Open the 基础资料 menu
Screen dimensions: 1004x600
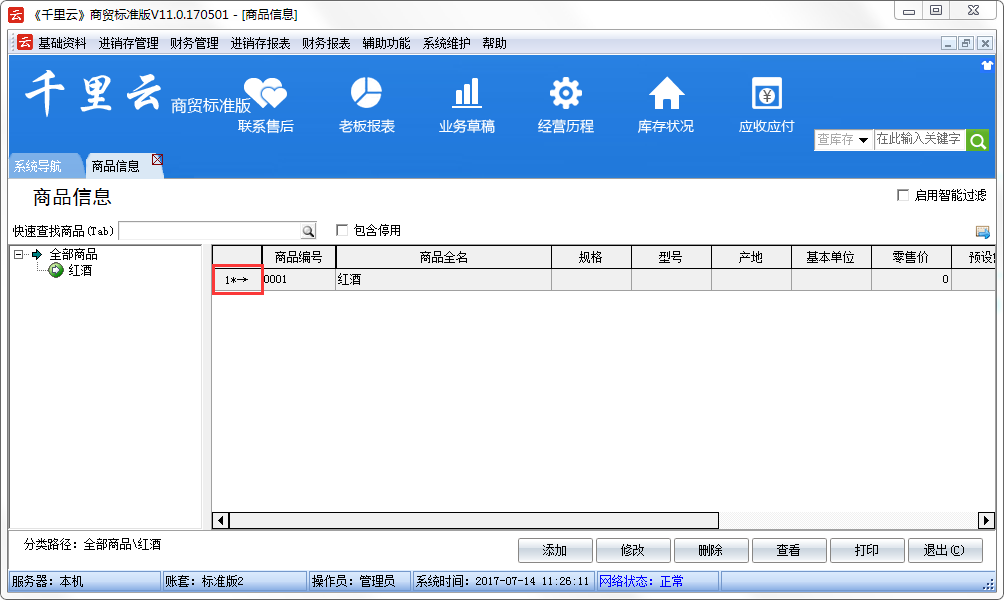[62, 43]
